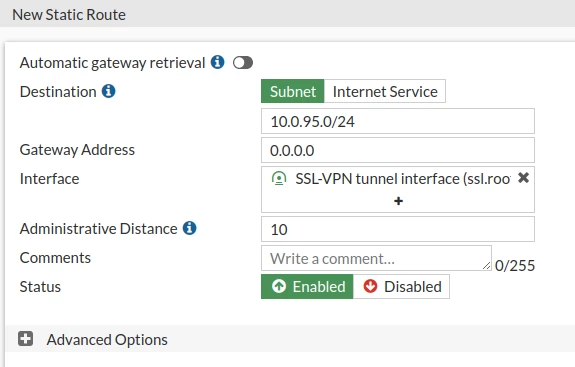Expand the Advanced Options section
This screenshot has height=367, width=575.
[26, 339]
